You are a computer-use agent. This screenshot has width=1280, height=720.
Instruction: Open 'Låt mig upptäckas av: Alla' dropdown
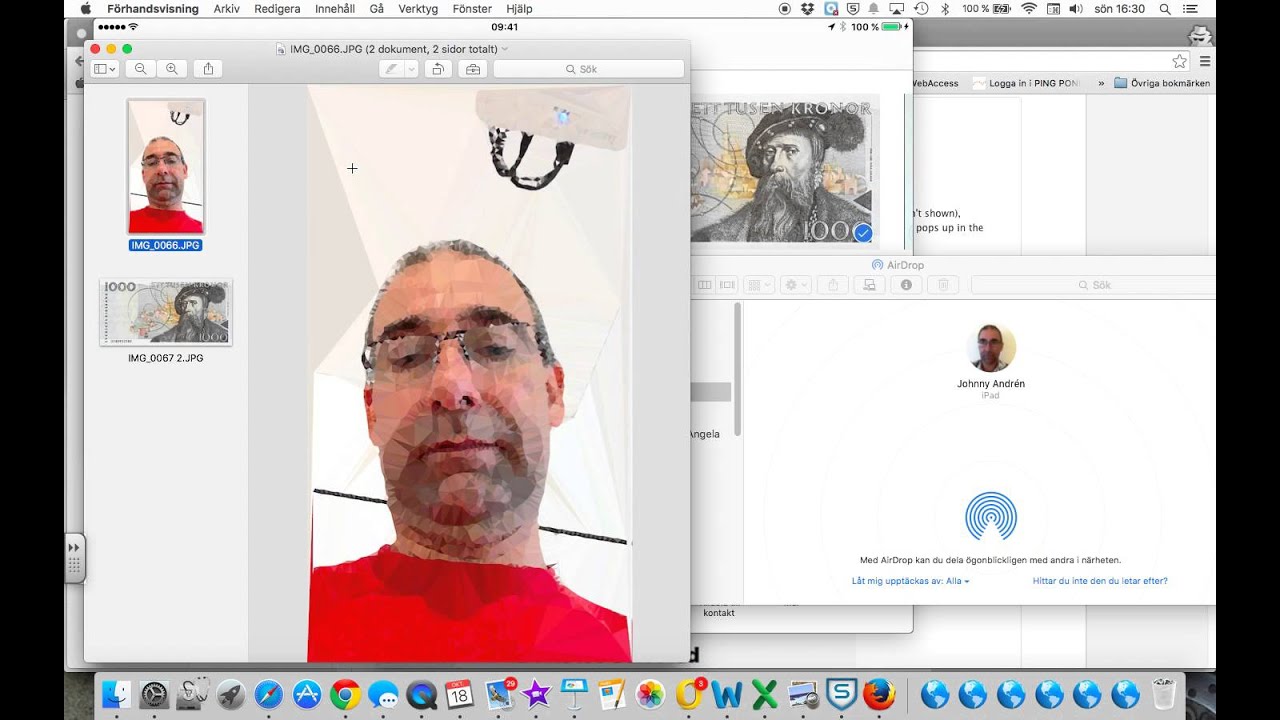coord(910,581)
